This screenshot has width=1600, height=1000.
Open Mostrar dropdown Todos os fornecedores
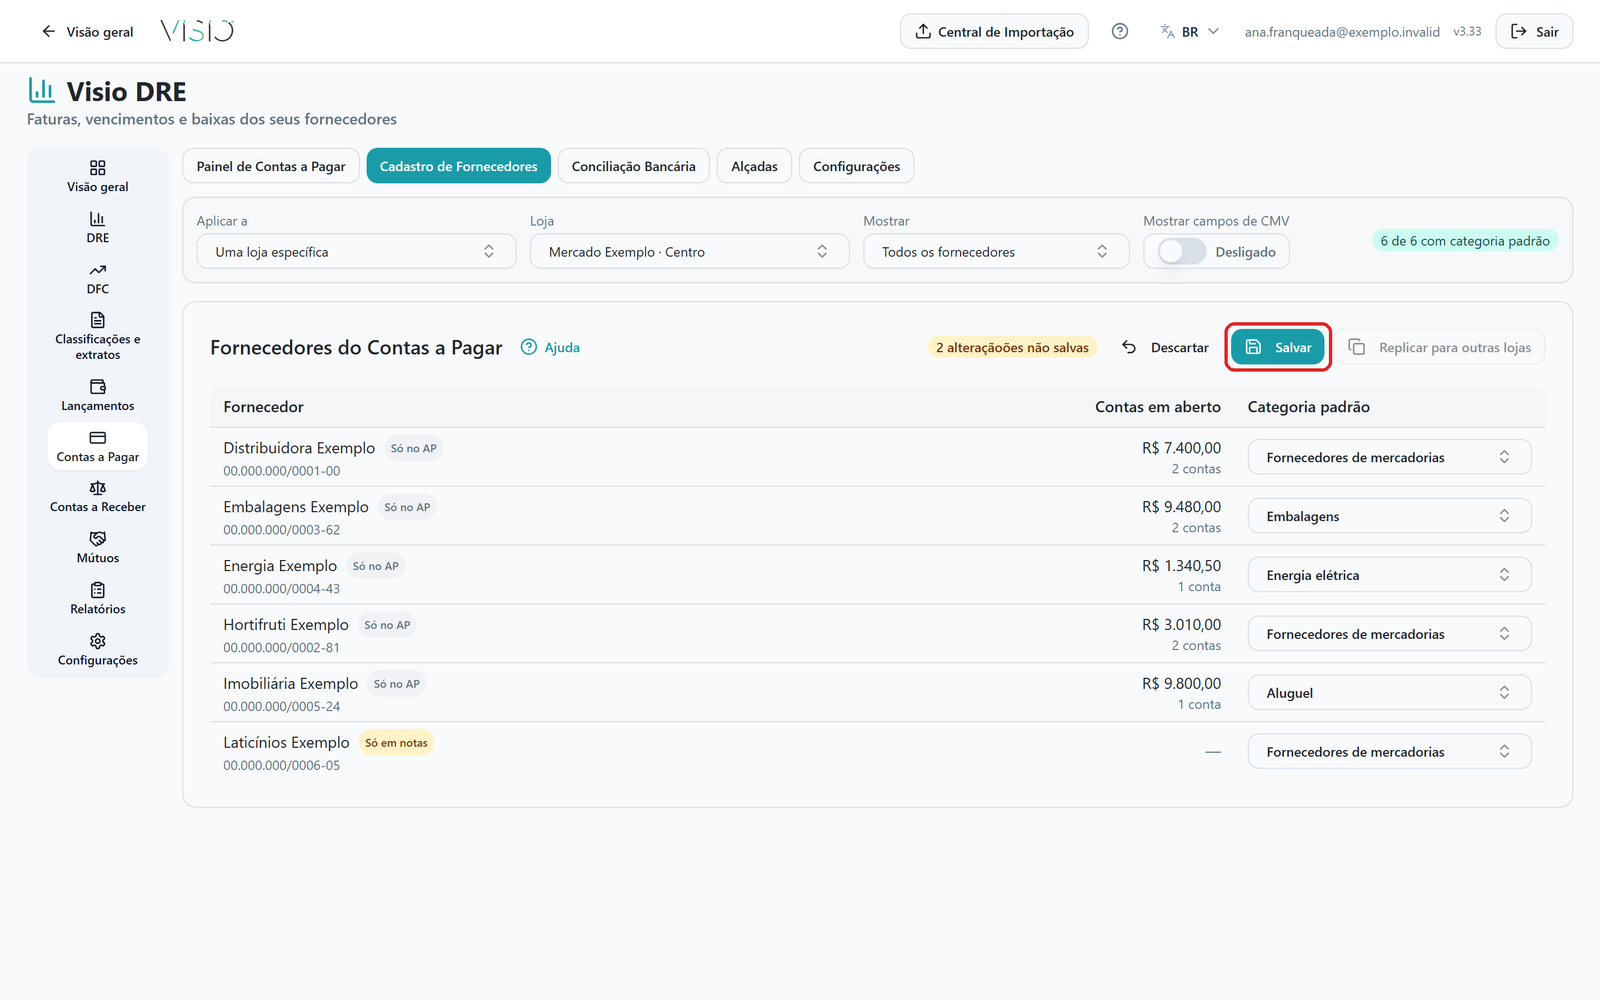(x=996, y=251)
